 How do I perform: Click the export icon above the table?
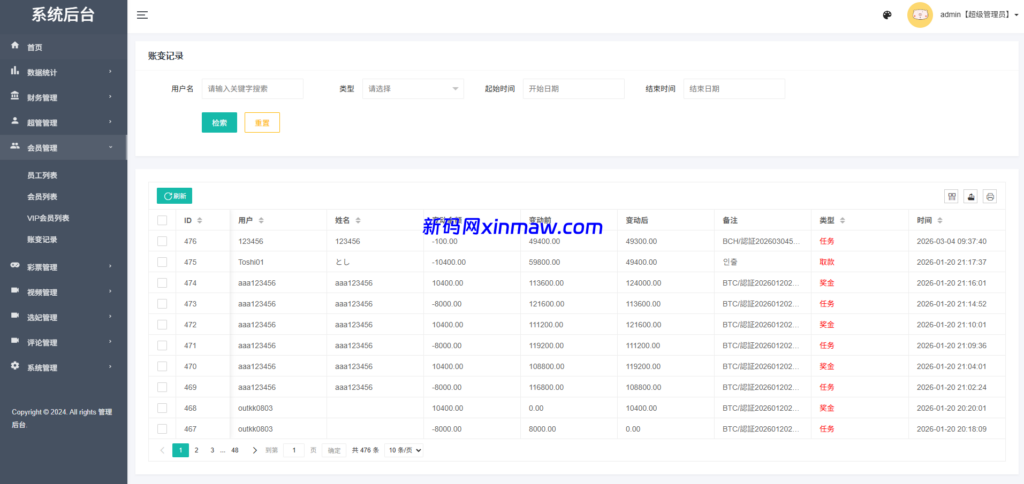(x=971, y=196)
